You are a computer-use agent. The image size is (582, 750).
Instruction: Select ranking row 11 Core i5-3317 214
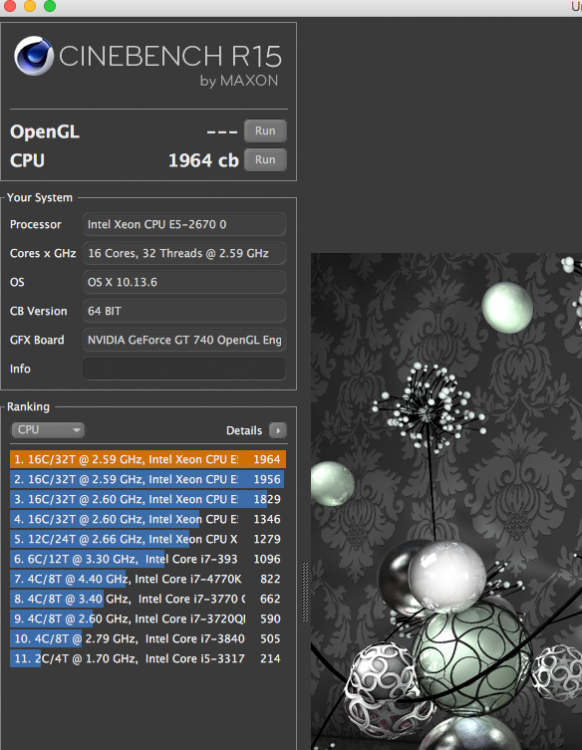(148, 659)
